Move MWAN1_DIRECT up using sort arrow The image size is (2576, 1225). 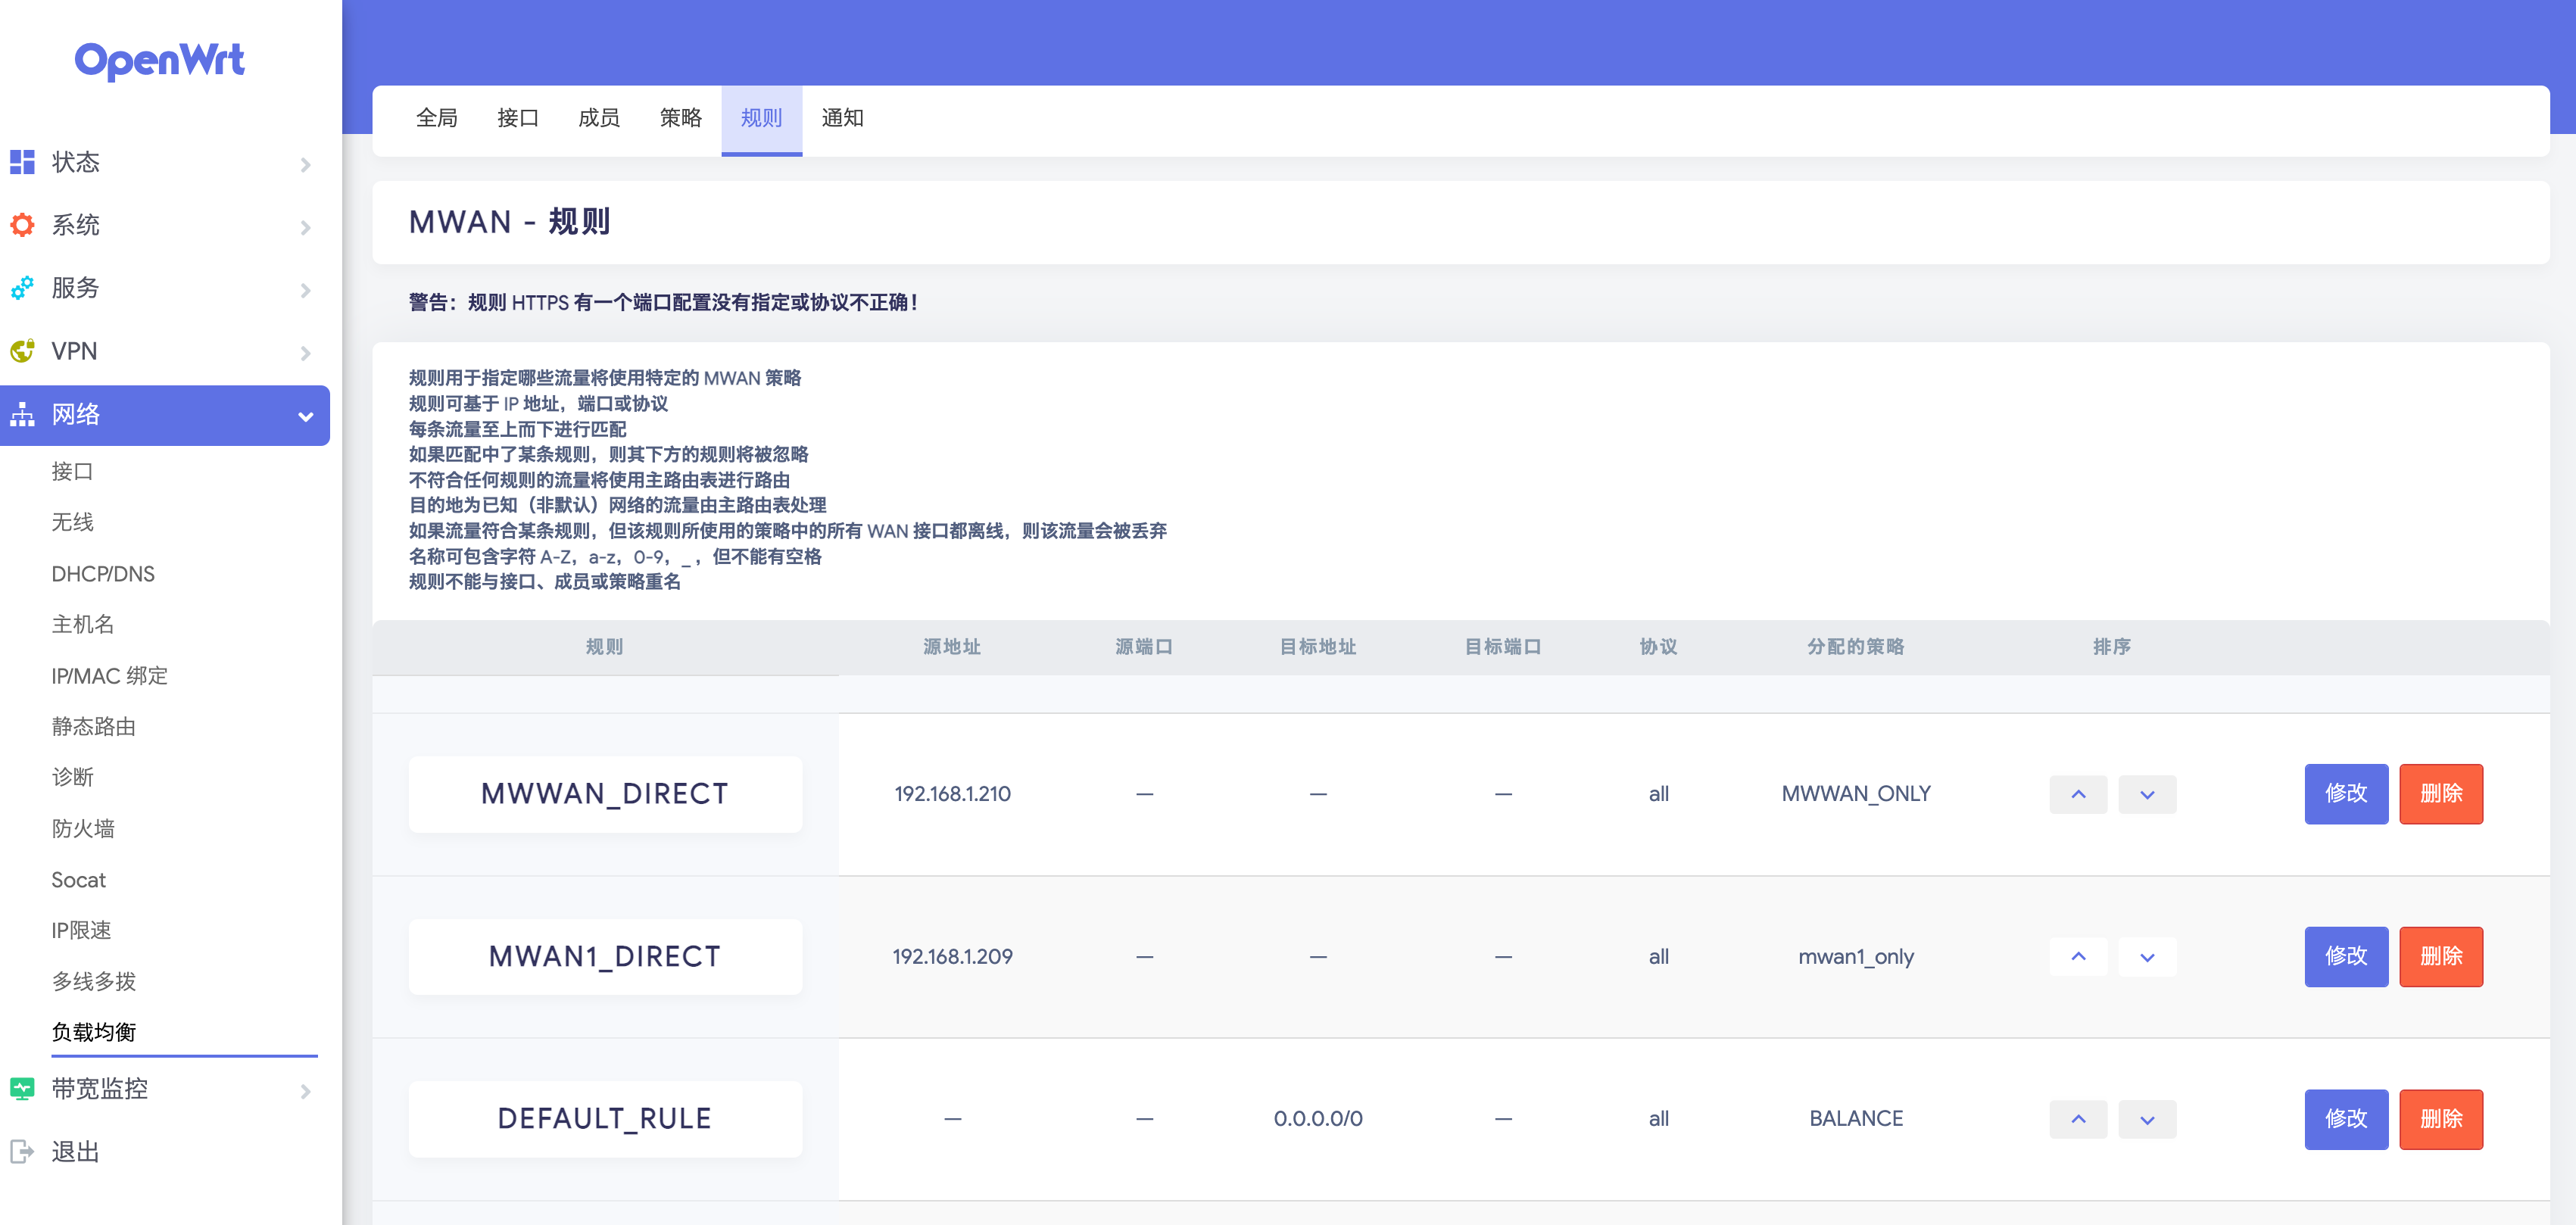[x=2079, y=956]
